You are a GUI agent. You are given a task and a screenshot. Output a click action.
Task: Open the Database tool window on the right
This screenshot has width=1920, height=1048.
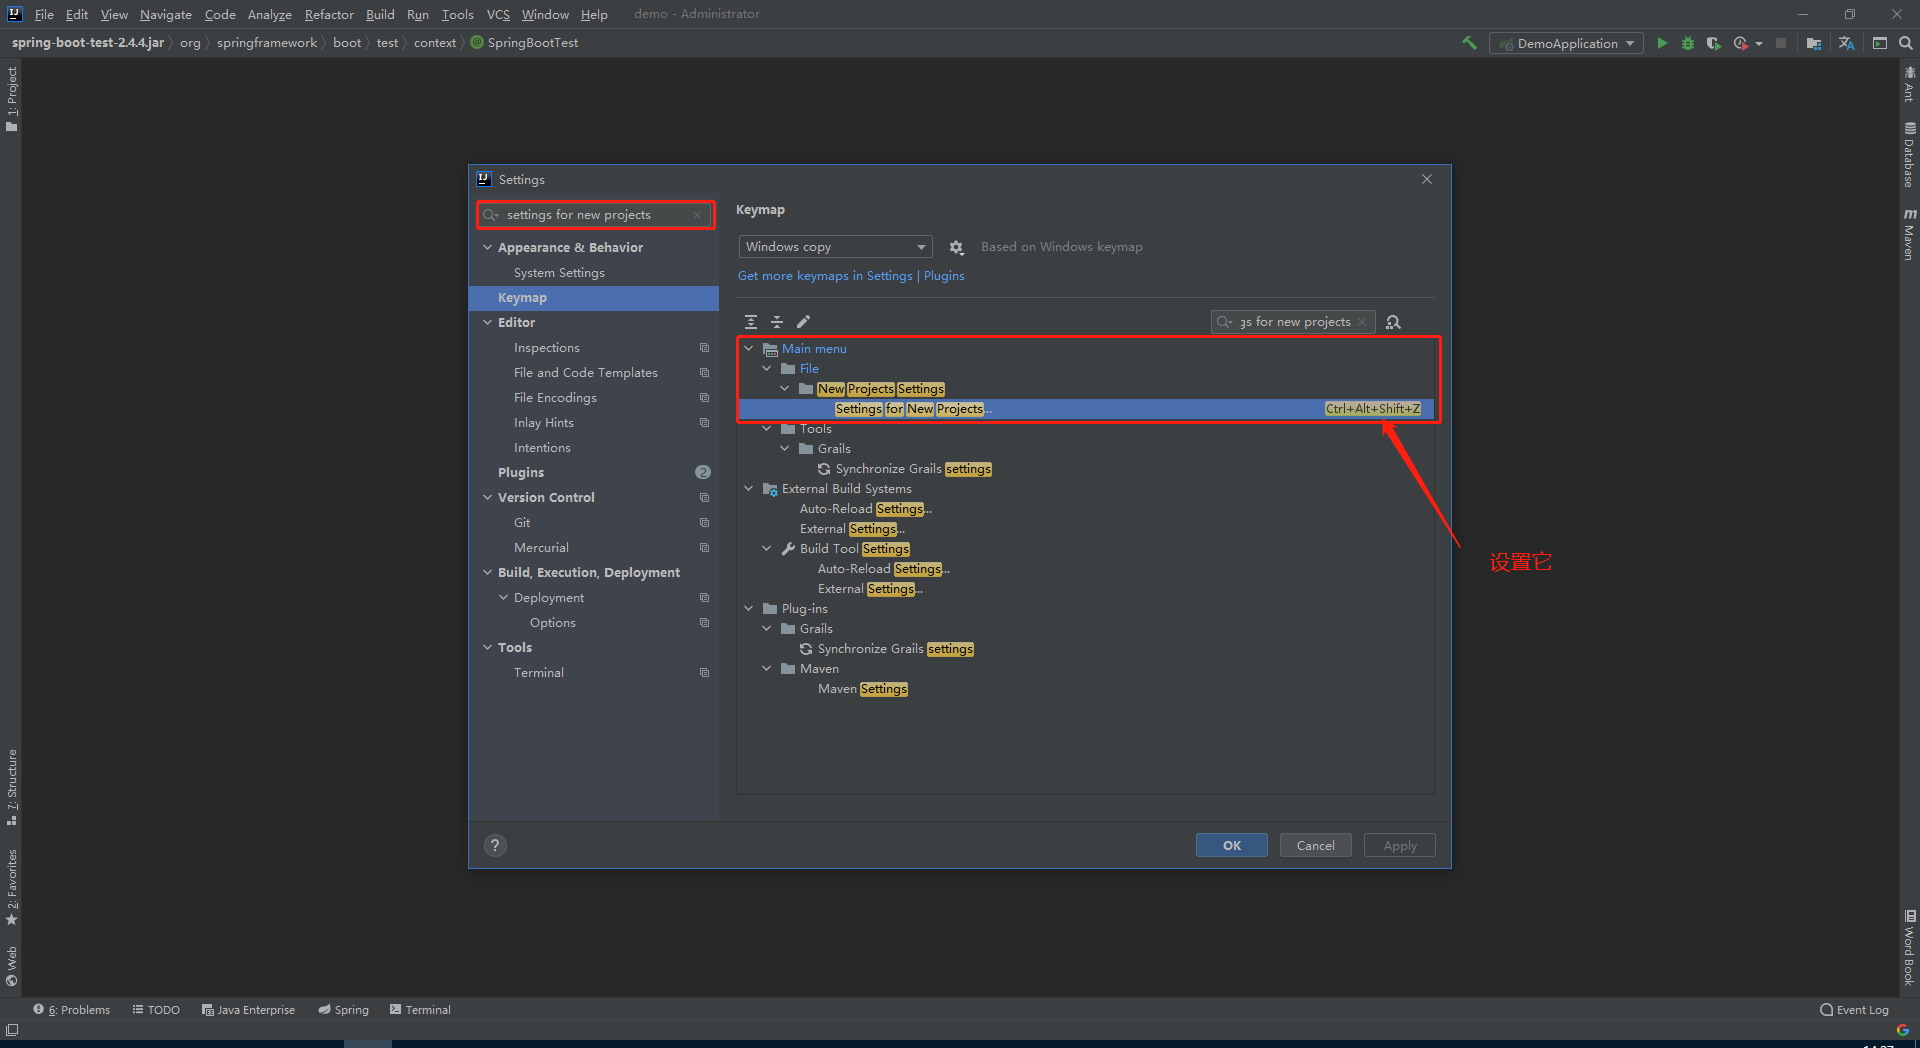1909,154
